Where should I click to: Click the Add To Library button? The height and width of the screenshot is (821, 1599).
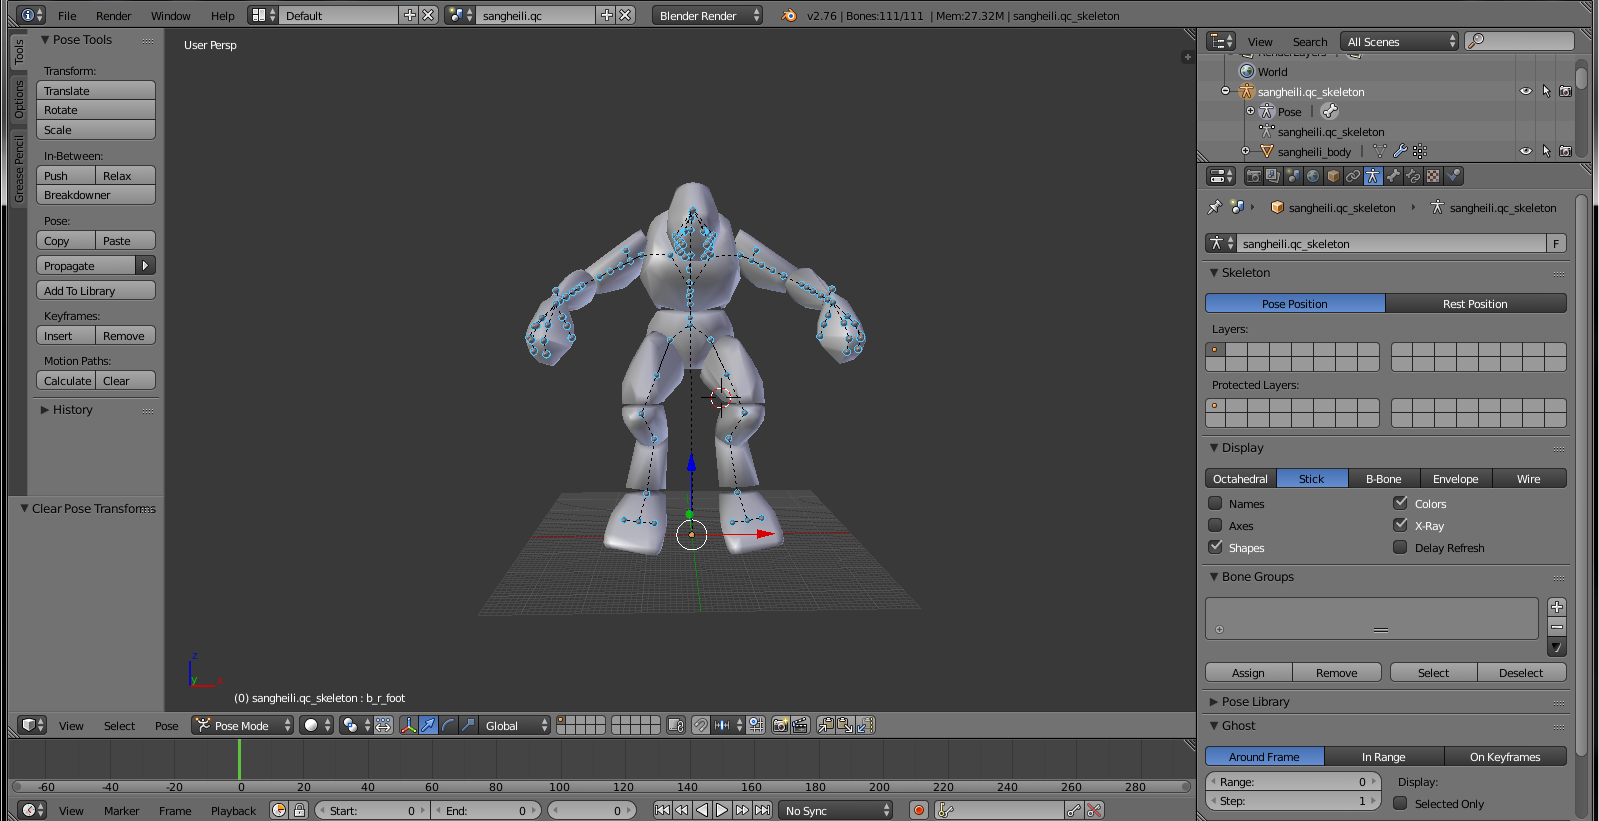(x=96, y=291)
